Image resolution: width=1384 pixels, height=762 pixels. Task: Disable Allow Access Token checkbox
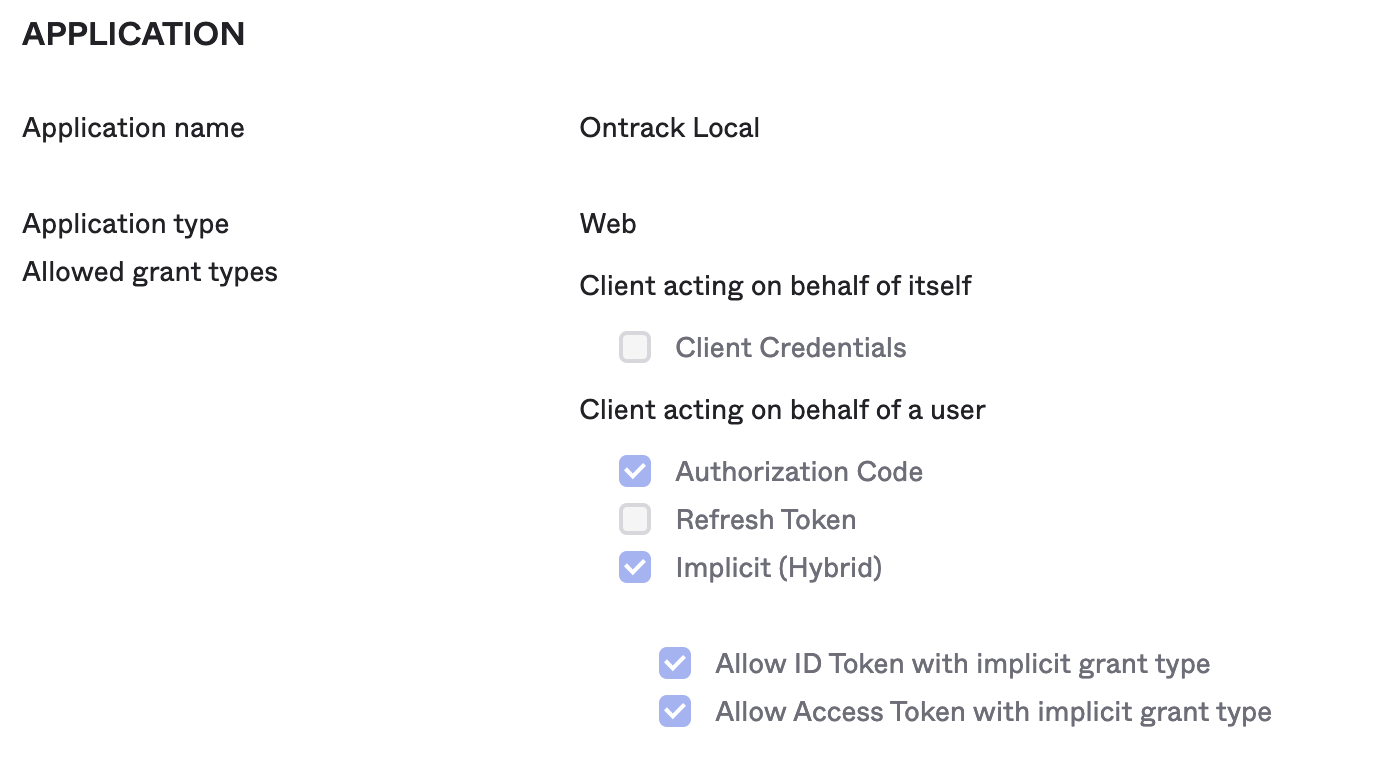tap(675, 712)
